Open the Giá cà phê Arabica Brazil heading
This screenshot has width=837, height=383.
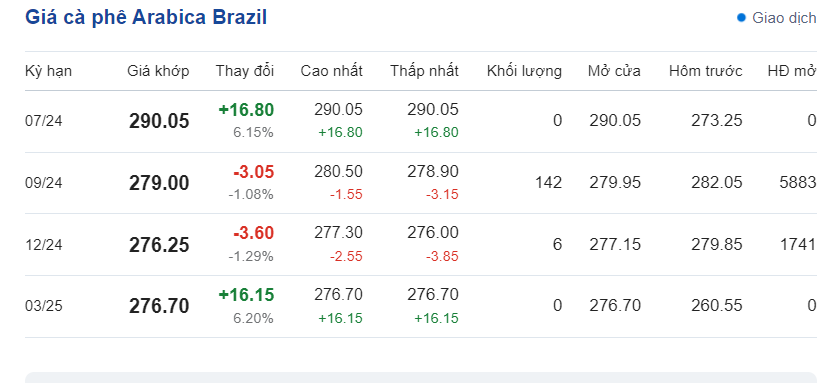click(x=146, y=18)
